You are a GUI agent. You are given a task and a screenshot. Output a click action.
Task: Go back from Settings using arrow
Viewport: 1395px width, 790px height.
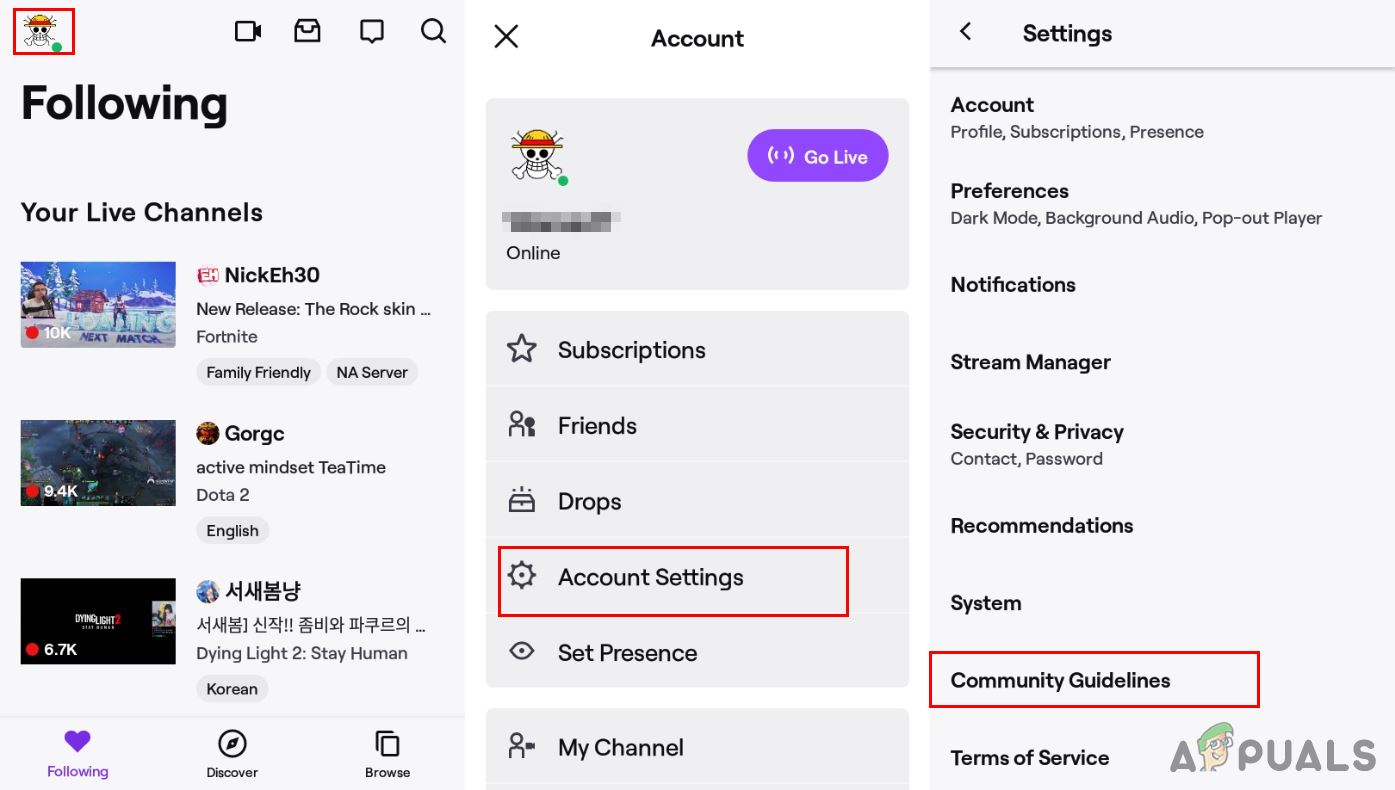(965, 32)
